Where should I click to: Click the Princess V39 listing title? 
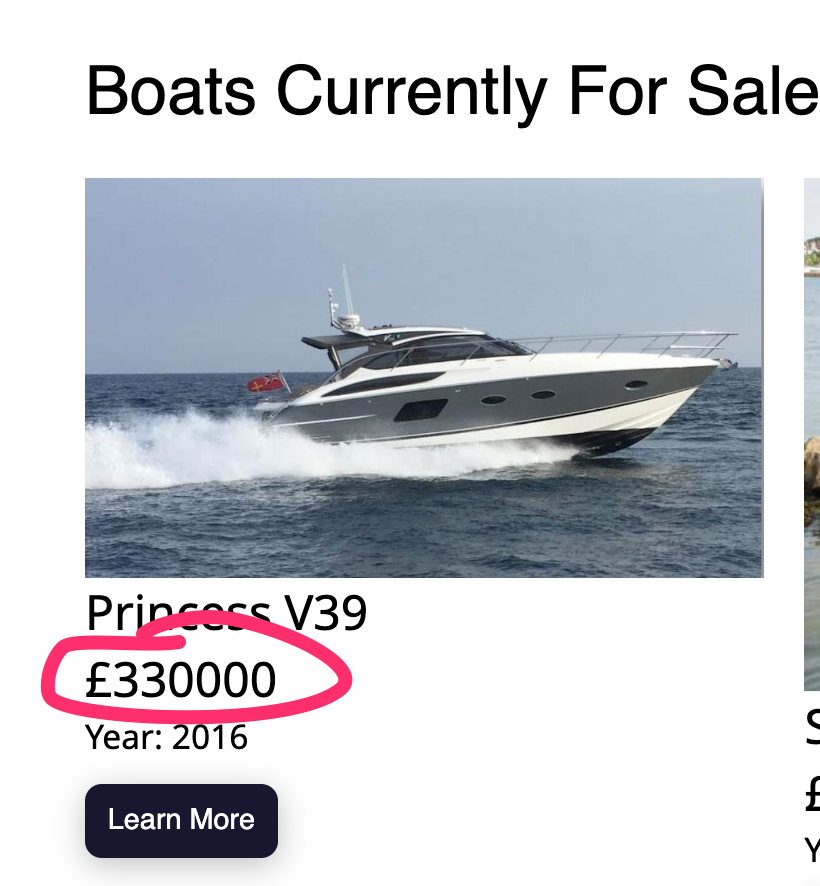pos(226,613)
